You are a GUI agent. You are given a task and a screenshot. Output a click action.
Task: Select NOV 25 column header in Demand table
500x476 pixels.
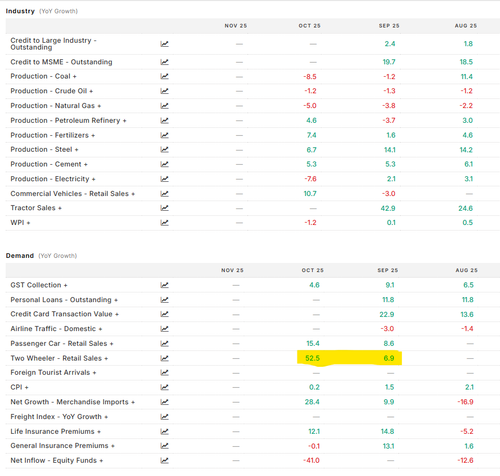[x=232, y=270]
